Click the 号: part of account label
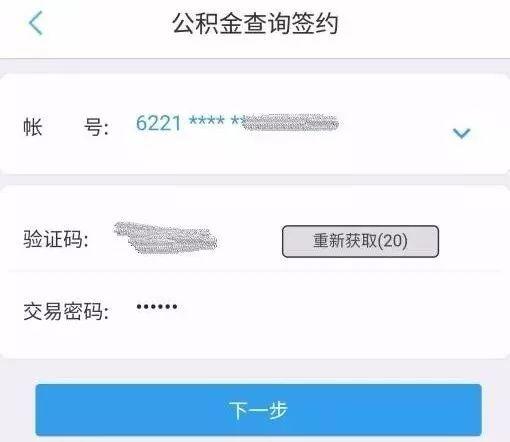 [96, 127]
